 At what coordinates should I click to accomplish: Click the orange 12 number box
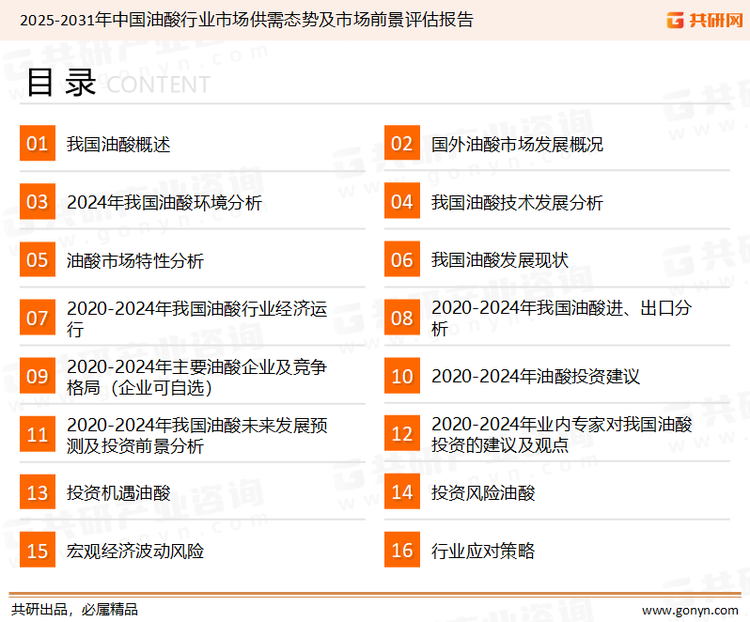pyautogui.click(x=402, y=433)
